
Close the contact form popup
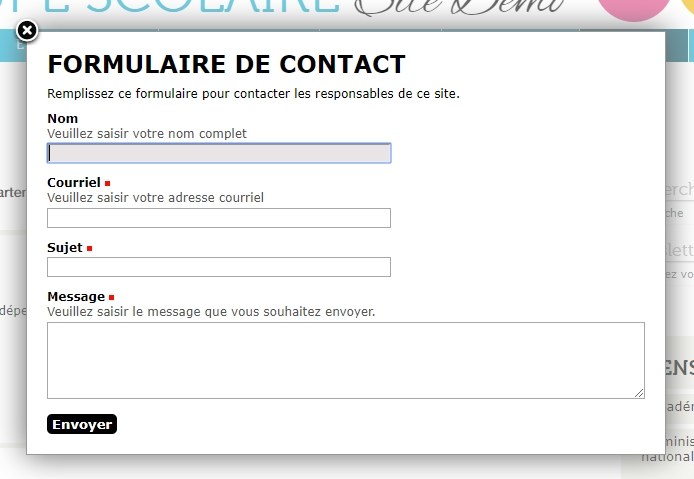(27, 31)
